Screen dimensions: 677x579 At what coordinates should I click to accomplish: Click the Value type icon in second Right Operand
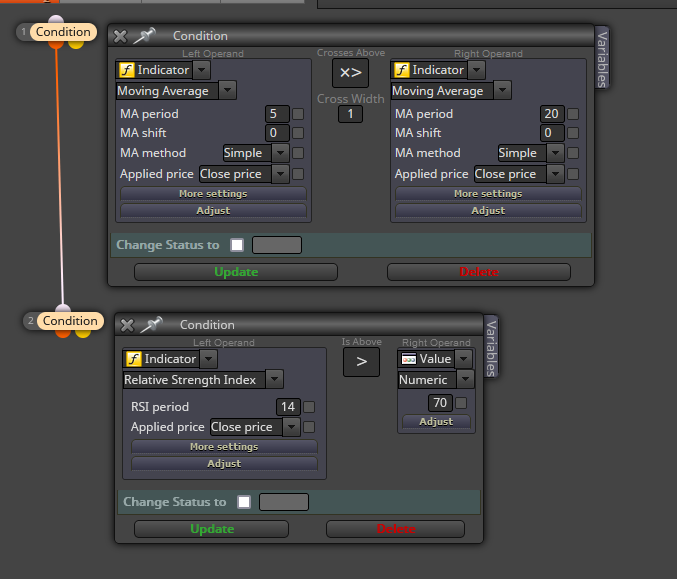coord(408,359)
